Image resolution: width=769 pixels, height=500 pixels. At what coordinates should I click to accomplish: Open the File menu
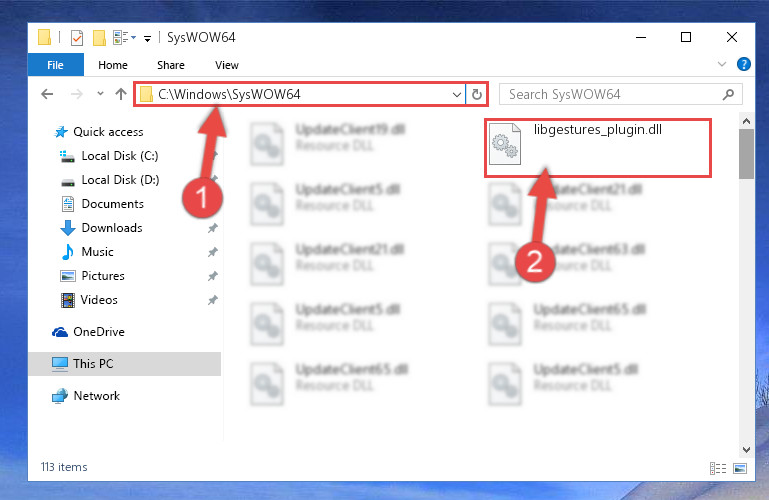(x=55, y=65)
